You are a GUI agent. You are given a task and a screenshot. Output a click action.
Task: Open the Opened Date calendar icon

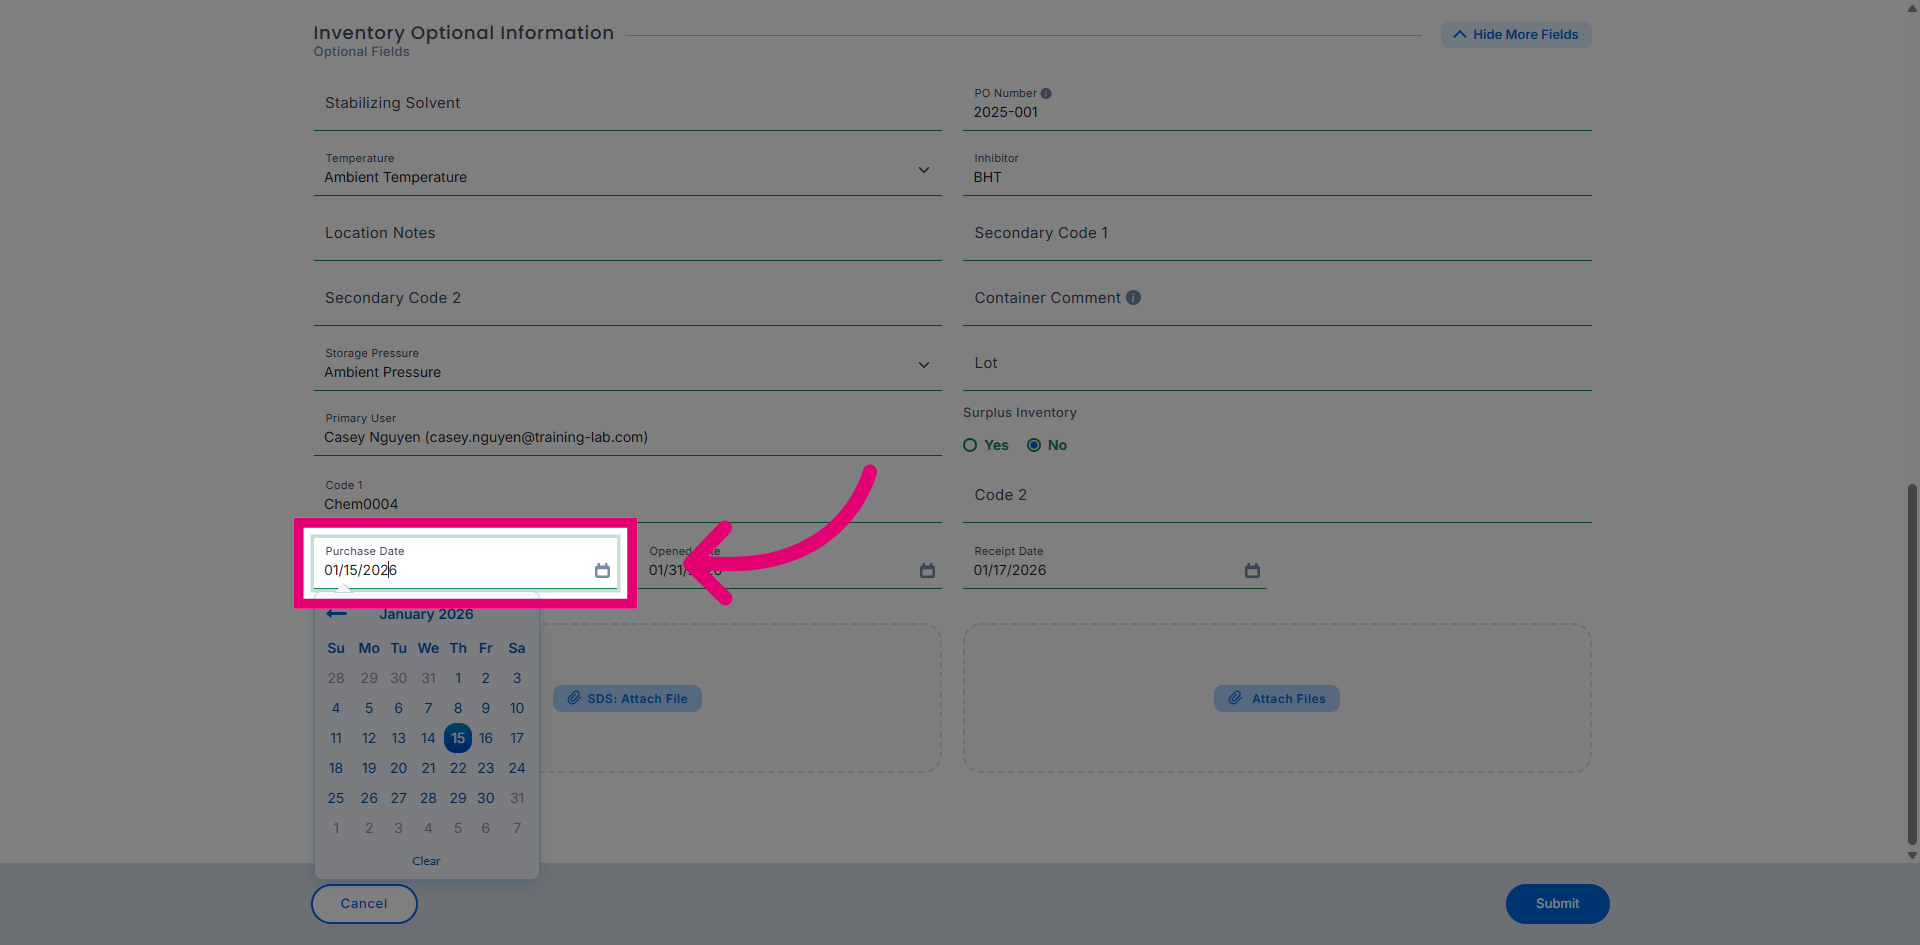(x=927, y=570)
